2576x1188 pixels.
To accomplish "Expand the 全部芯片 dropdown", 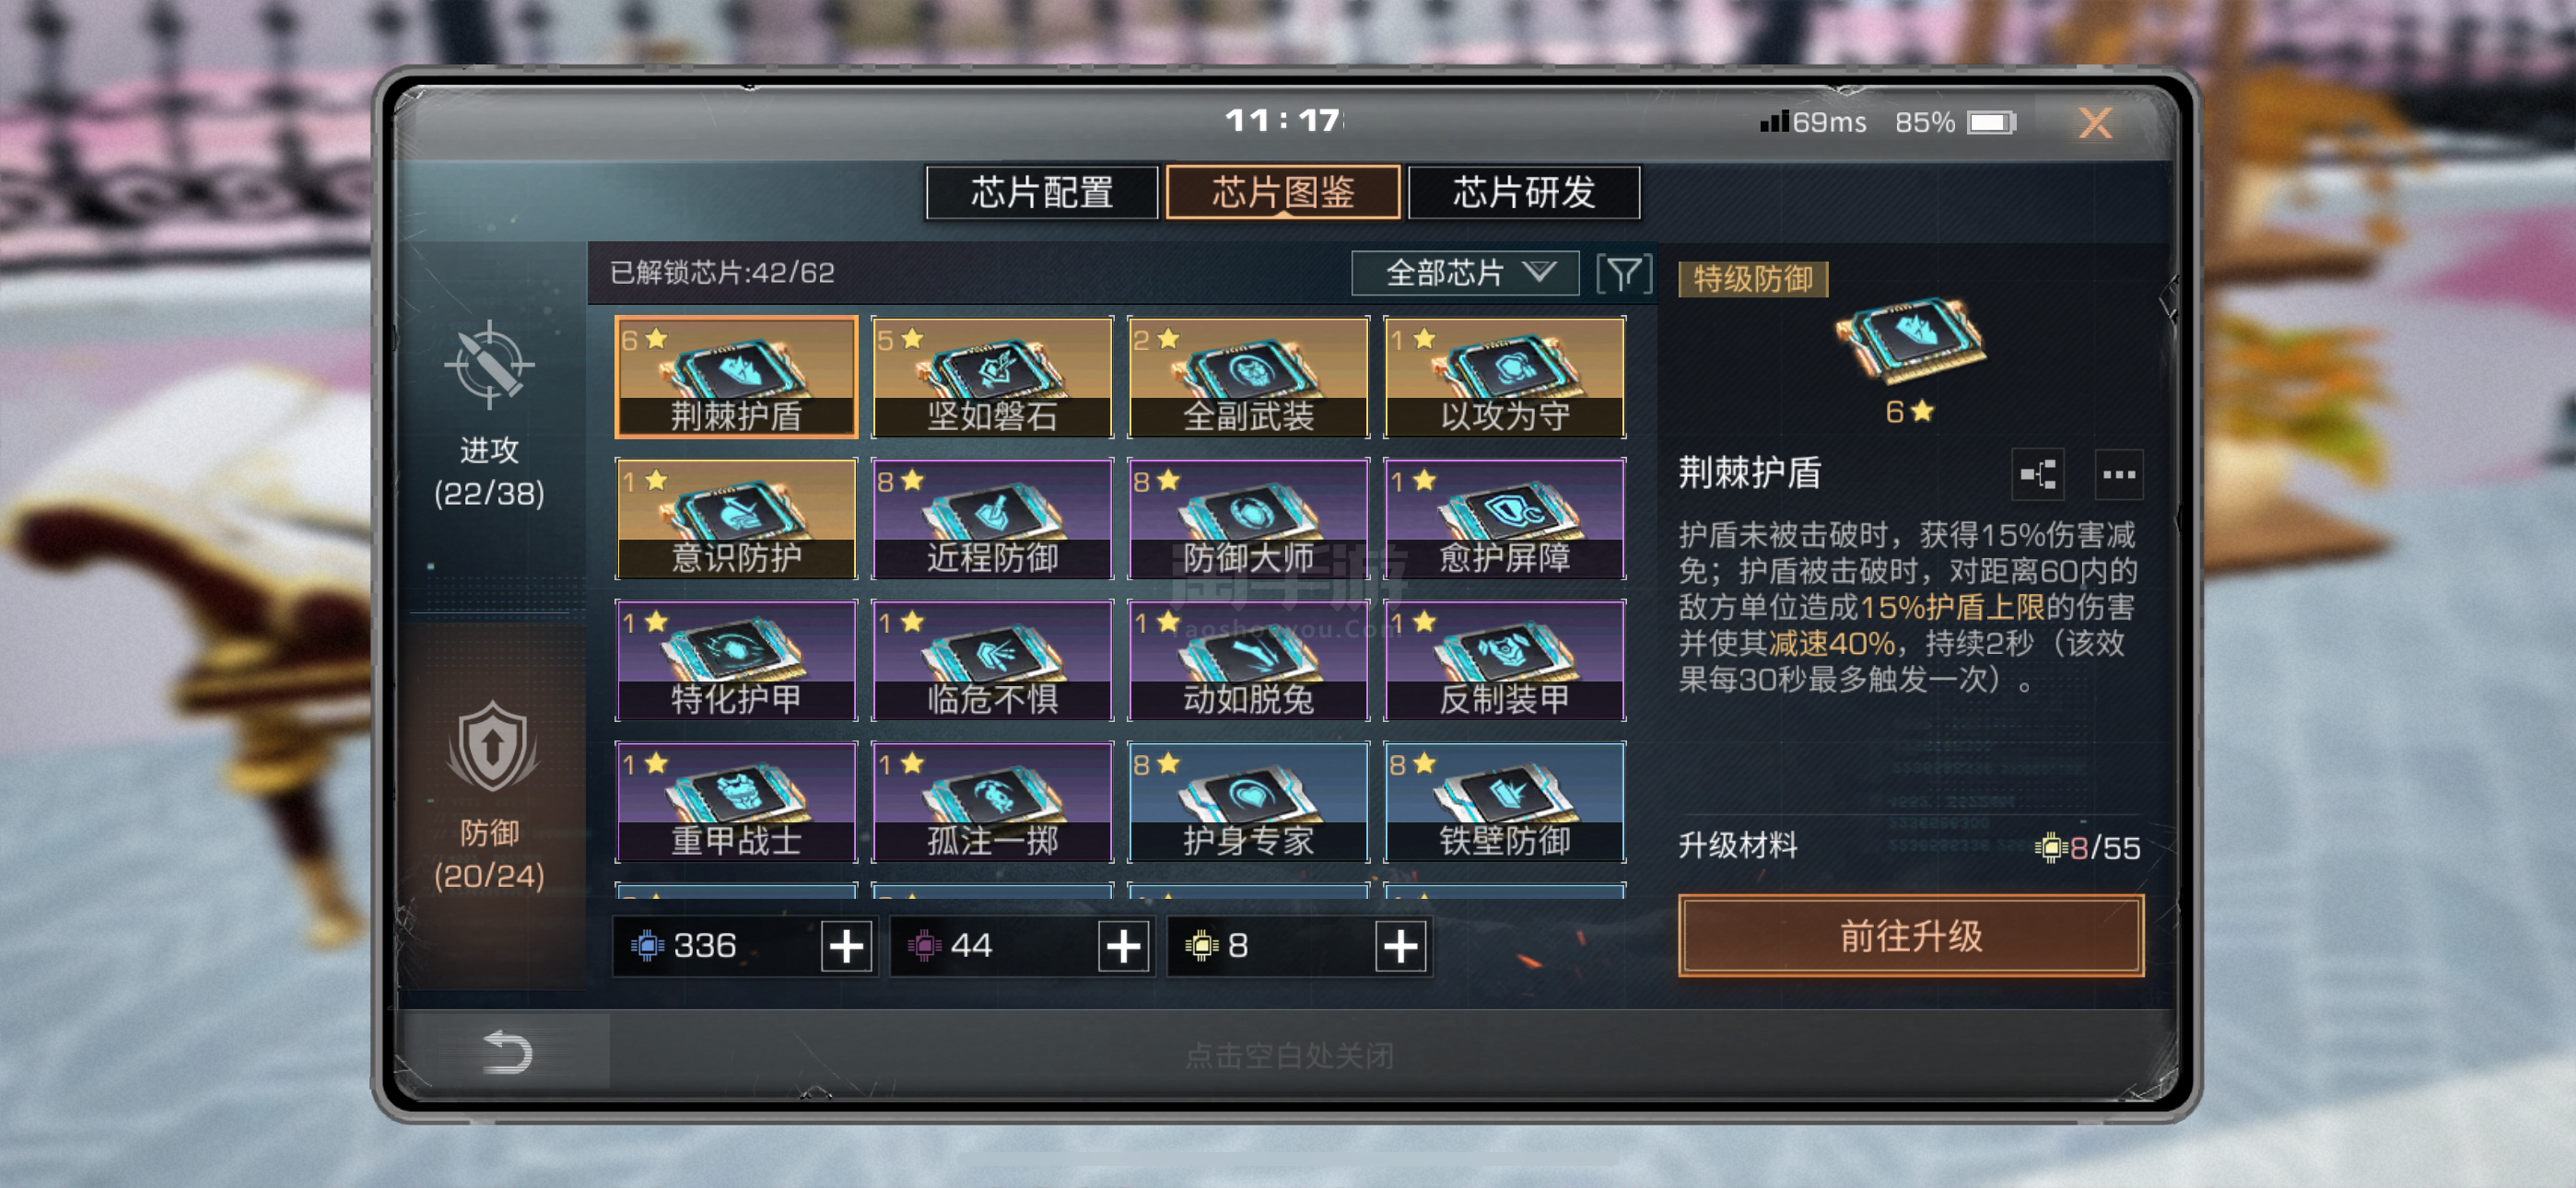I will point(1465,272).
